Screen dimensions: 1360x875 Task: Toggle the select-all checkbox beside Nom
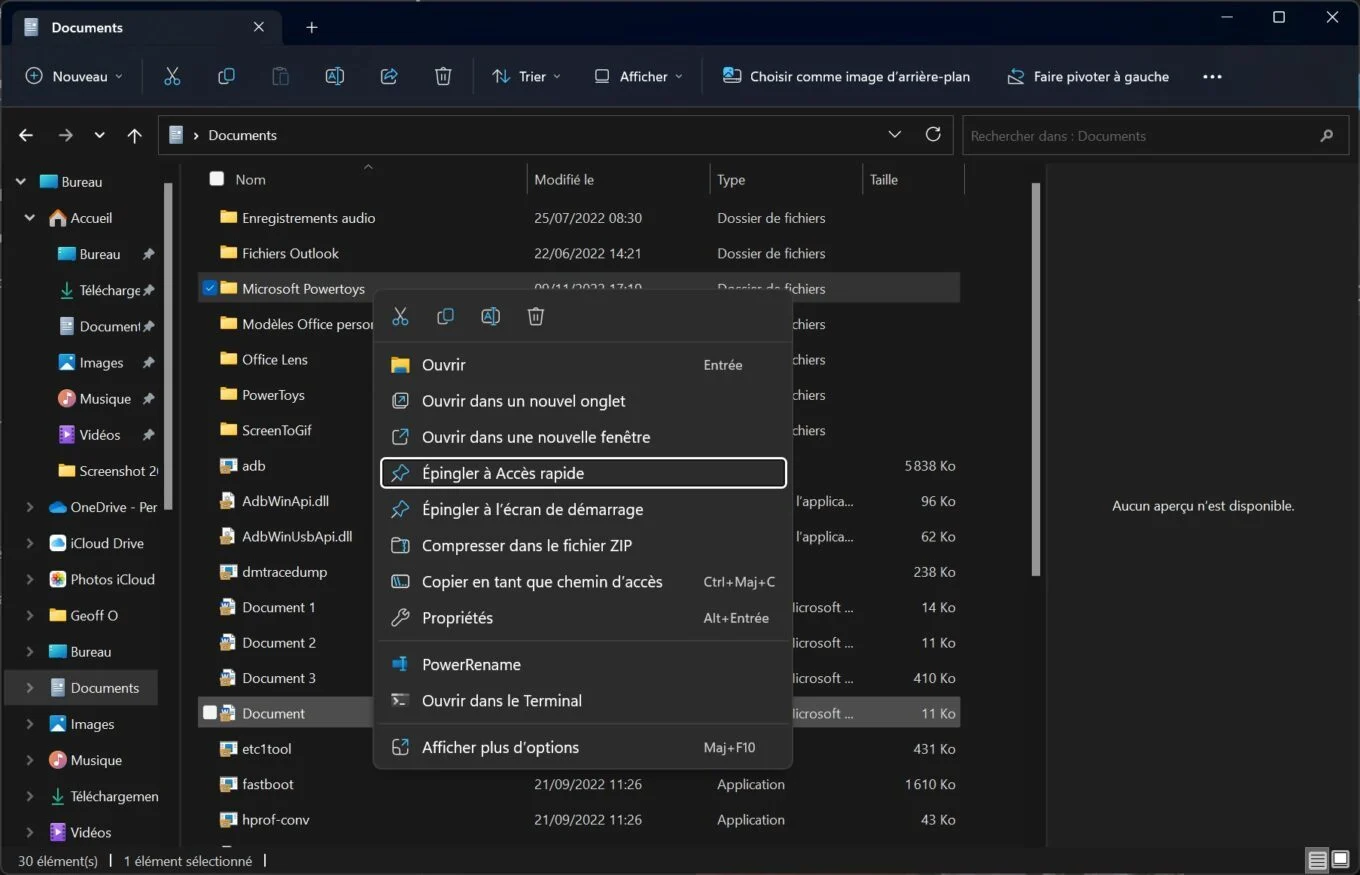pyautogui.click(x=217, y=179)
